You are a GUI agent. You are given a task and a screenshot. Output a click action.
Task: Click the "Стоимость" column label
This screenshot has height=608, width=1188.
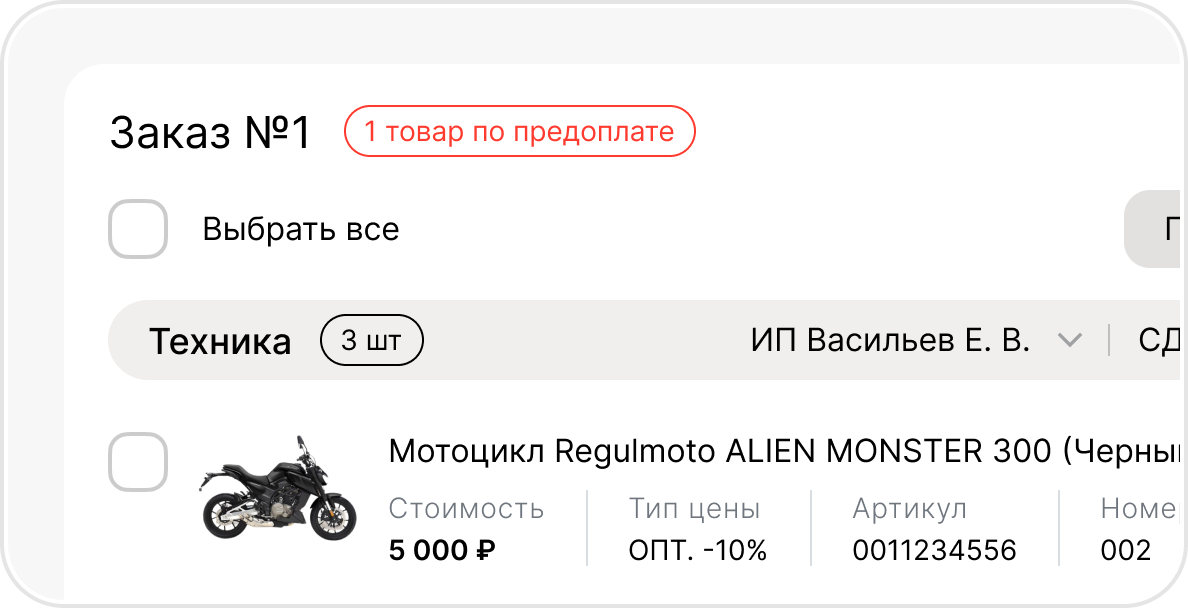point(466,509)
